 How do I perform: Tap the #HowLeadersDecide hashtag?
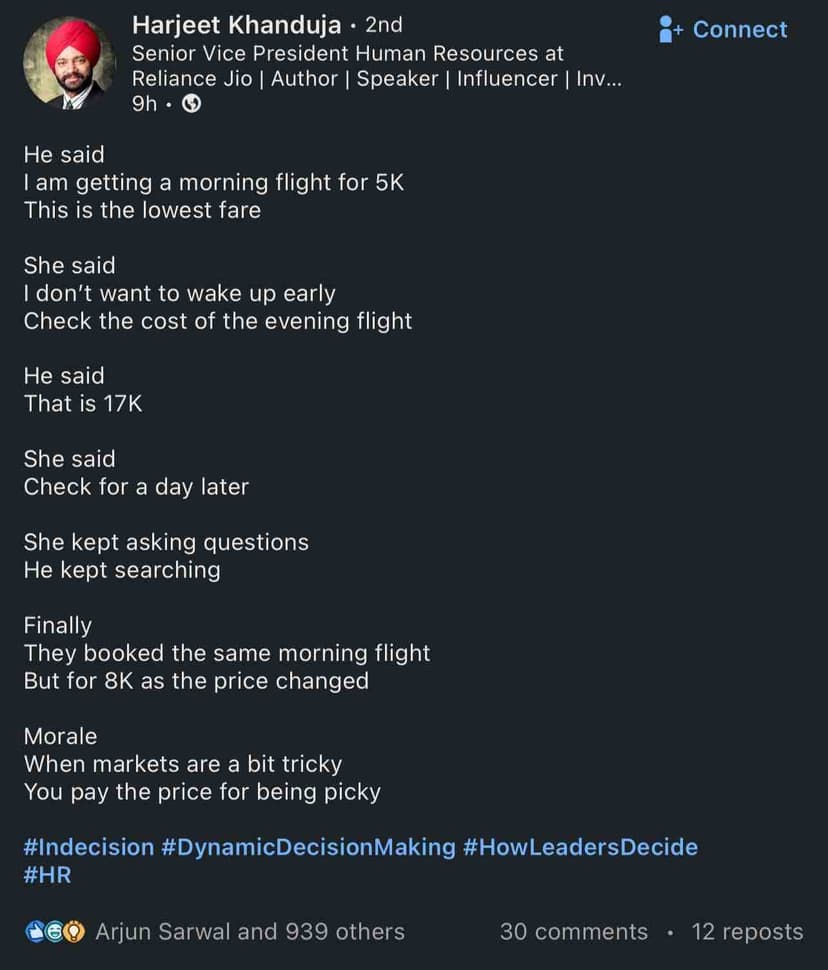click(x=580, y=847)
